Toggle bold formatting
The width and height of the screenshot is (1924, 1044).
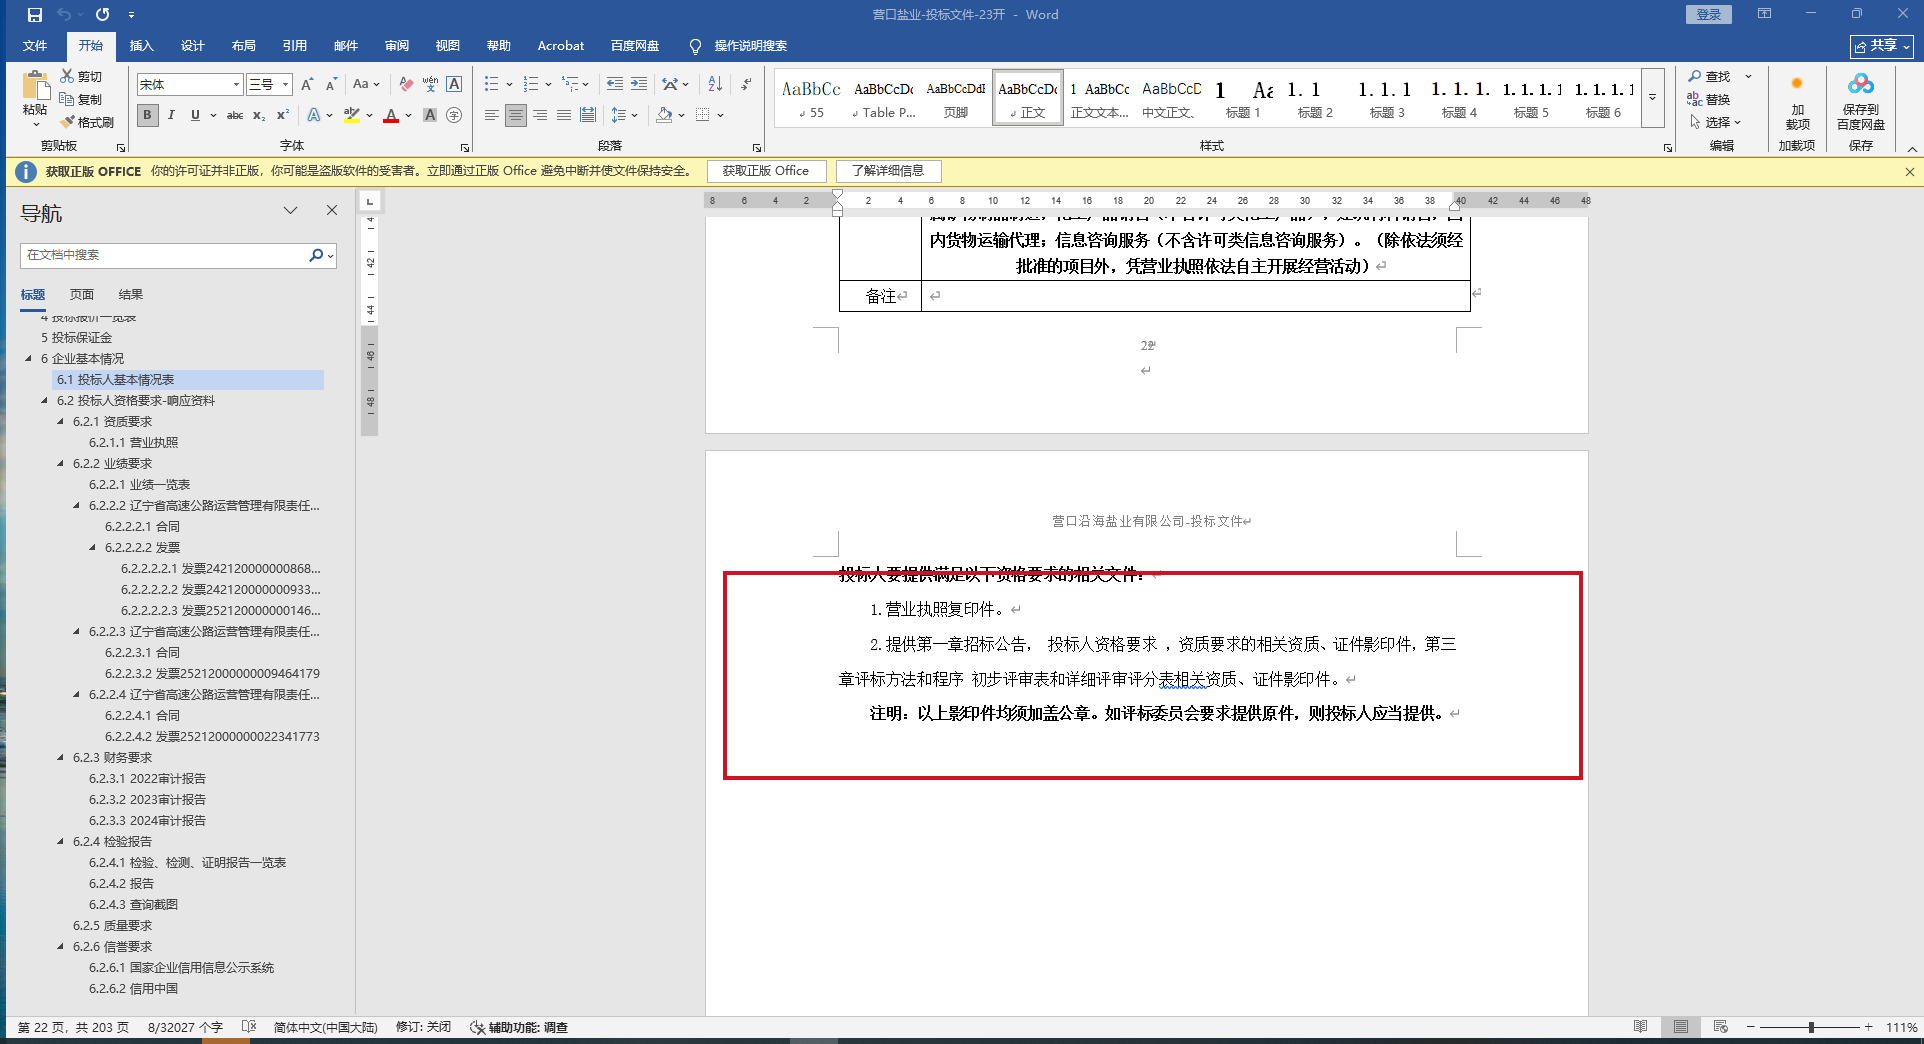(147, 115)
